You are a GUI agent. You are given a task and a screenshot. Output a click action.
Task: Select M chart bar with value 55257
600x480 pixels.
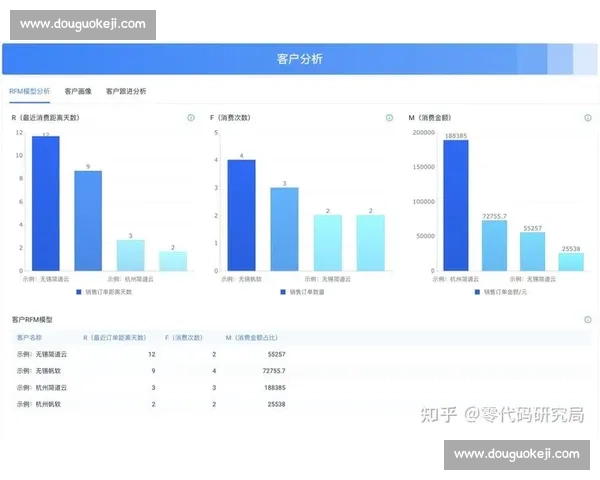[x=532, y=251]
